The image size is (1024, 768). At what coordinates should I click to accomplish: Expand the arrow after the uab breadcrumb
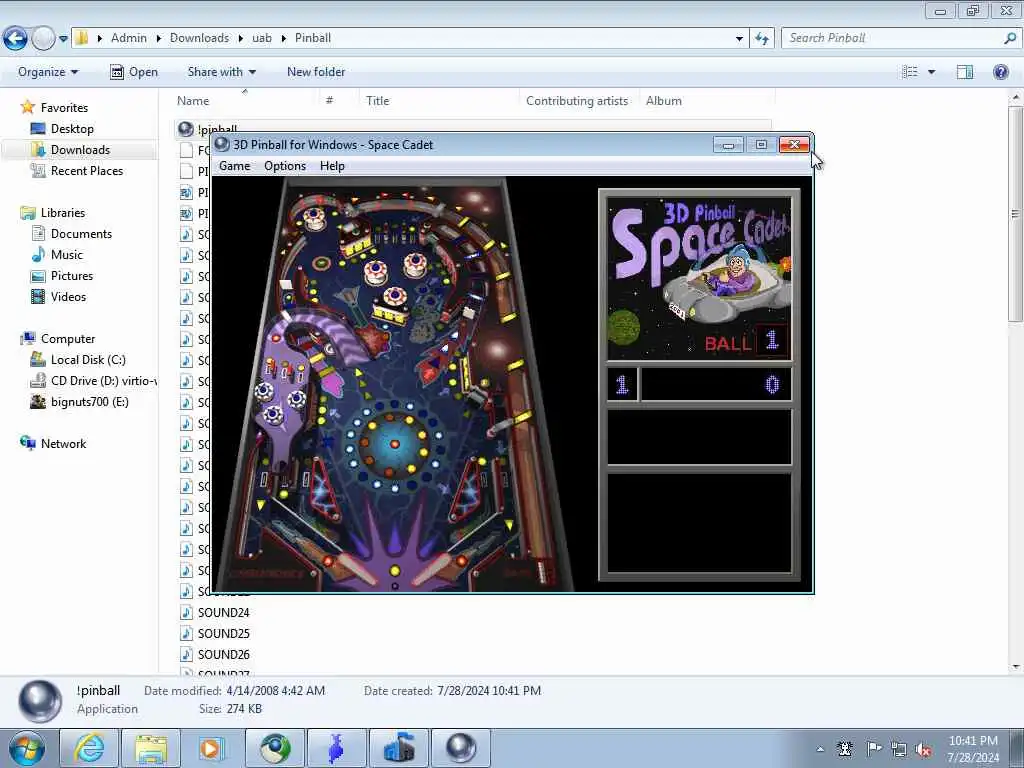pyautogui.click(x=284, y=39)
